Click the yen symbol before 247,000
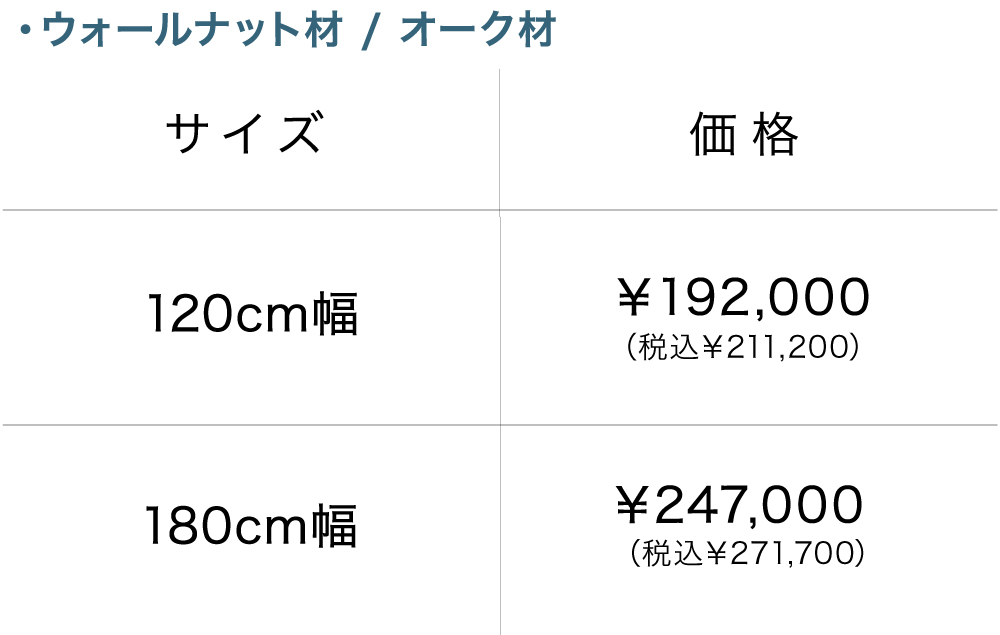 pos(634,506)
